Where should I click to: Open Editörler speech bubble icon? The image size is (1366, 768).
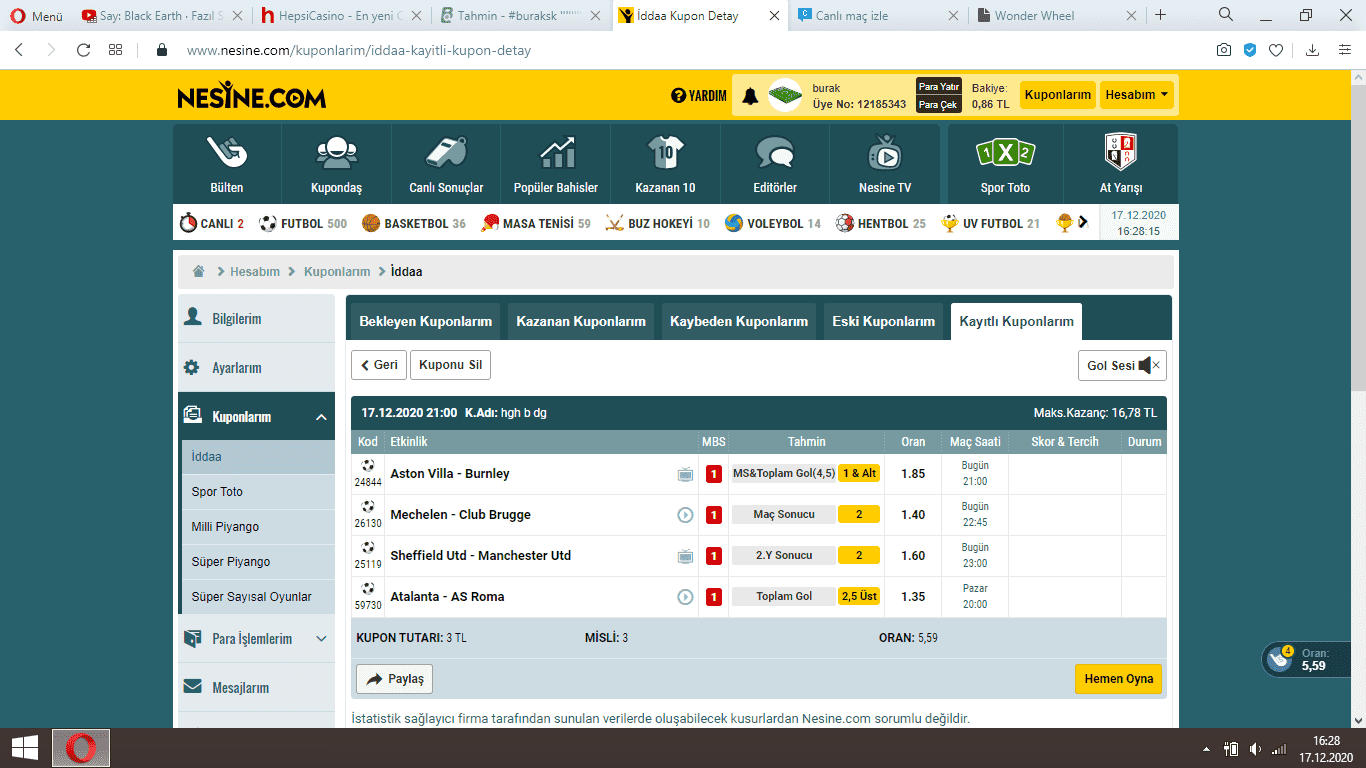pos(775,152)
